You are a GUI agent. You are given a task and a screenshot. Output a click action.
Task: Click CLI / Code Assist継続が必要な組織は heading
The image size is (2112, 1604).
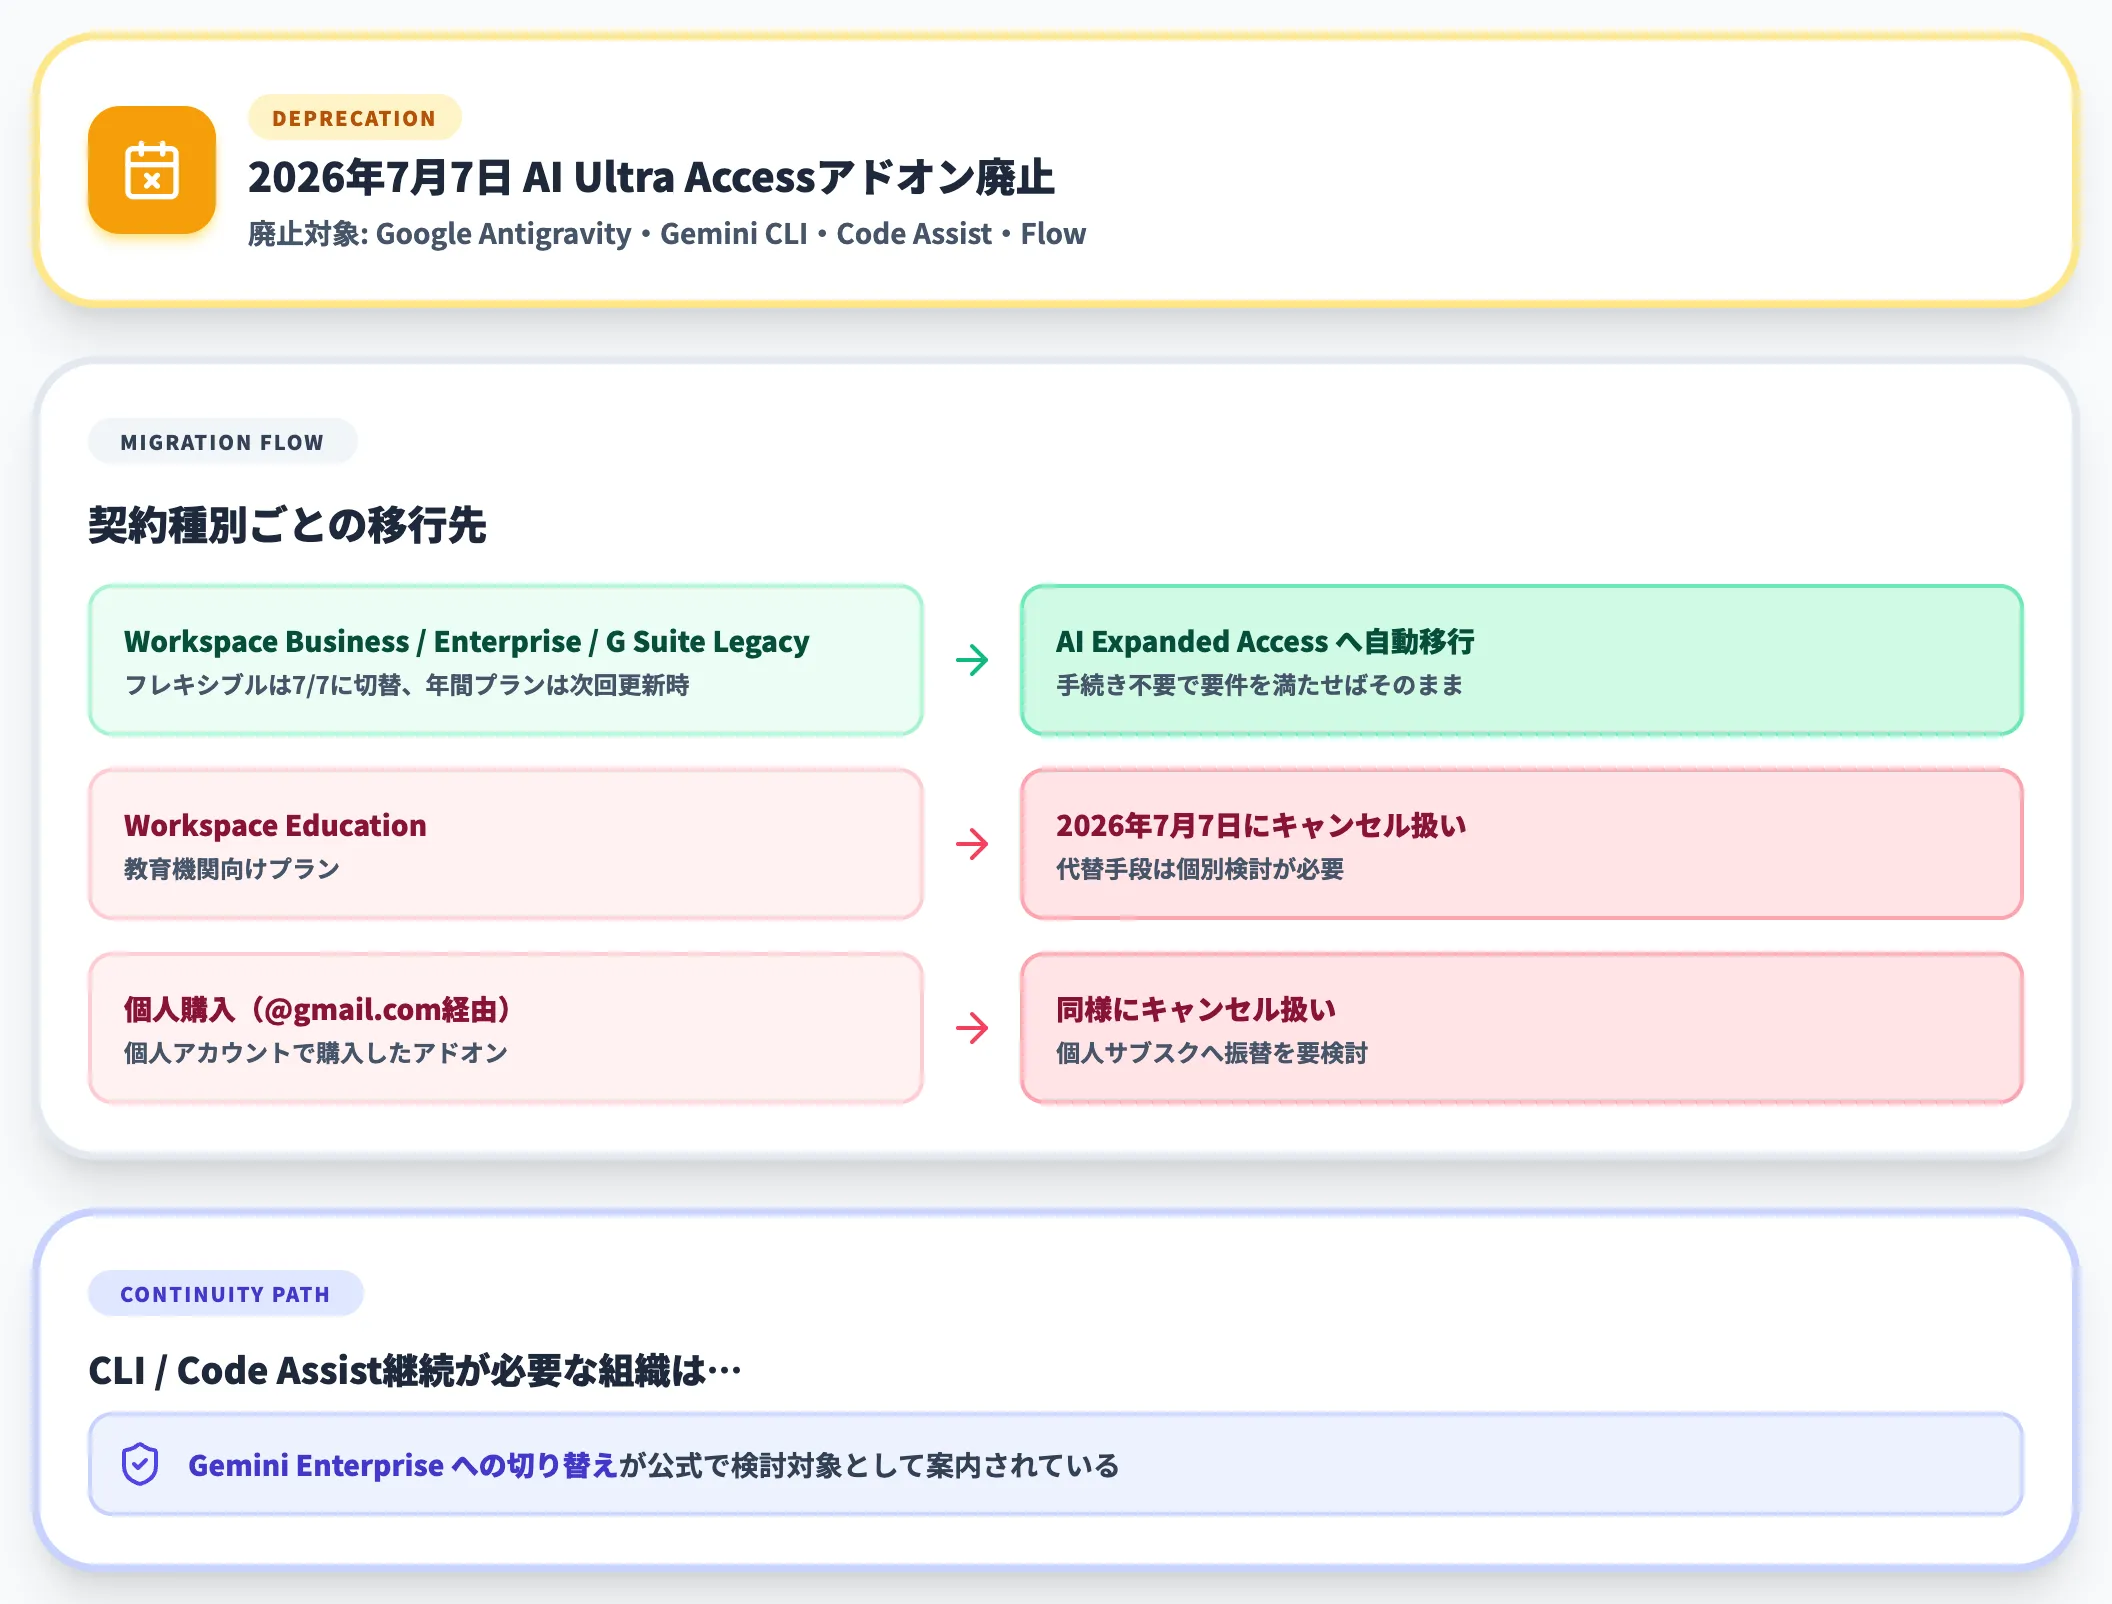tap(415, 1370)
